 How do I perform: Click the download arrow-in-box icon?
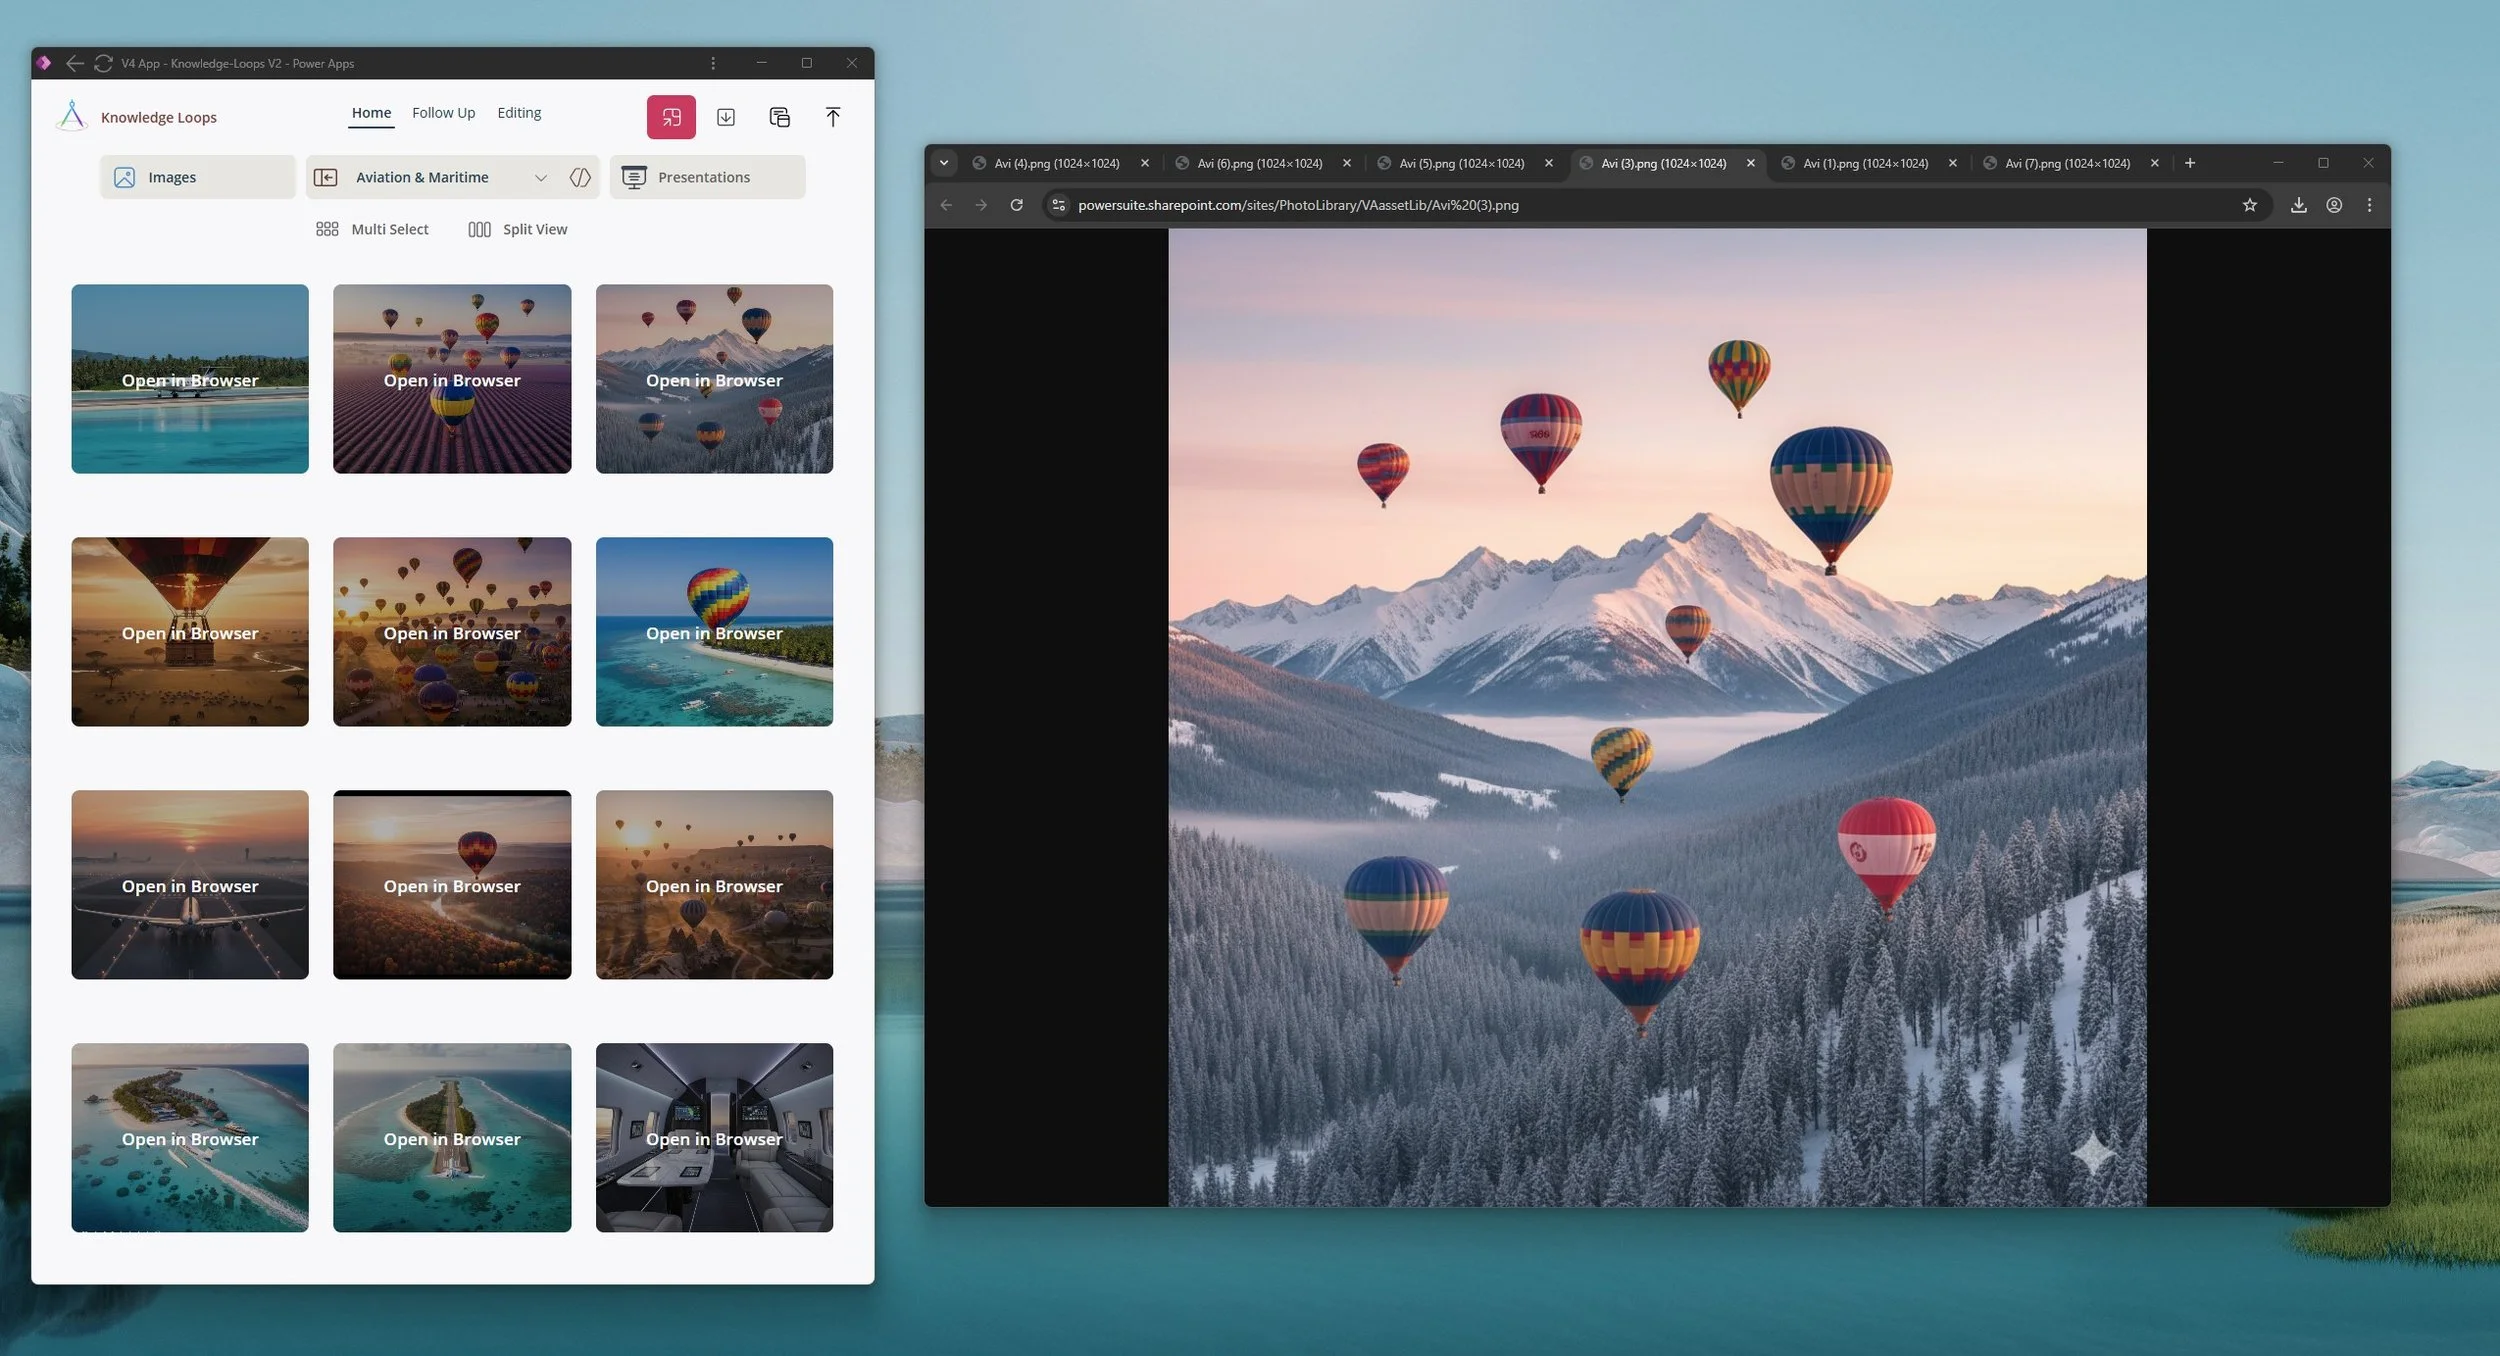coord(726,117)
